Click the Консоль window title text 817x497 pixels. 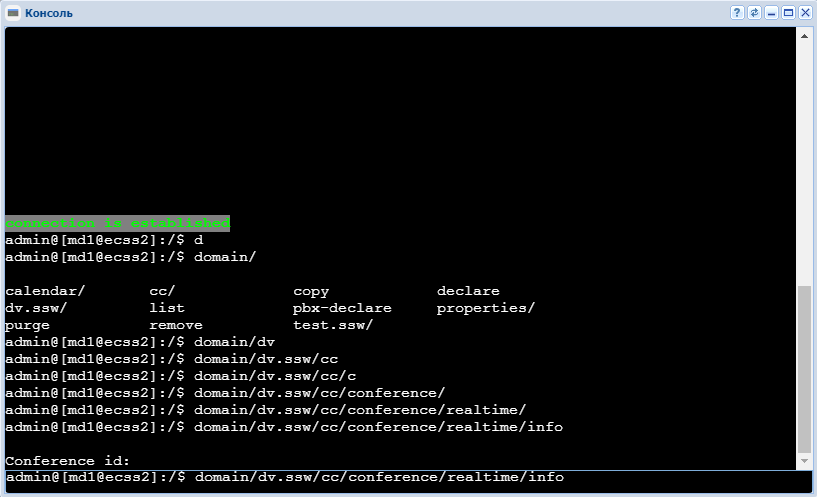click(x=48, y=13)
